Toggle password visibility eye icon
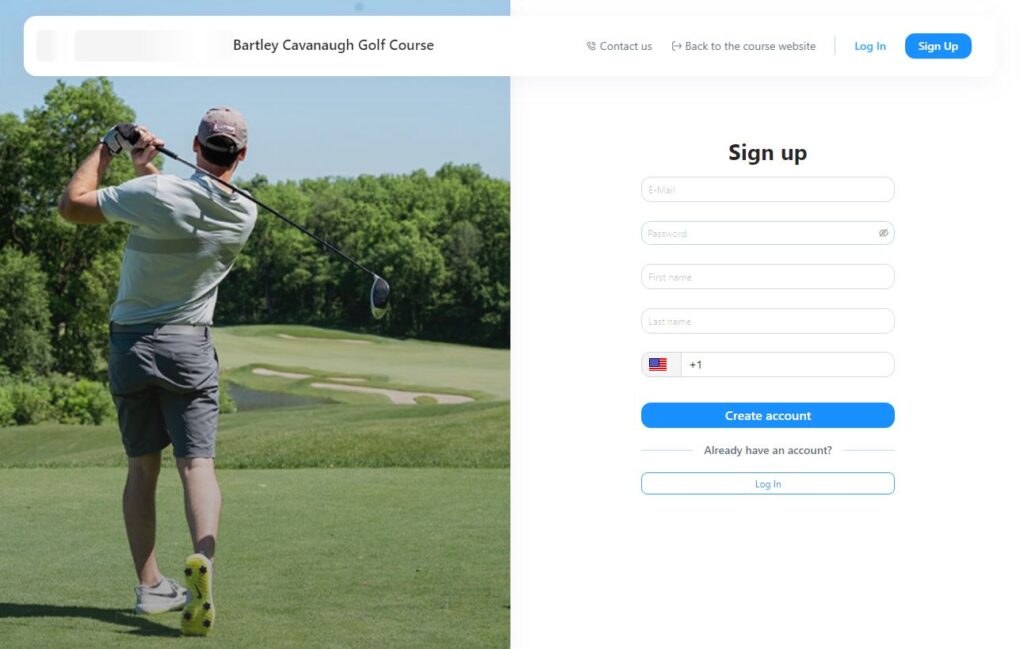 [883, 233]
